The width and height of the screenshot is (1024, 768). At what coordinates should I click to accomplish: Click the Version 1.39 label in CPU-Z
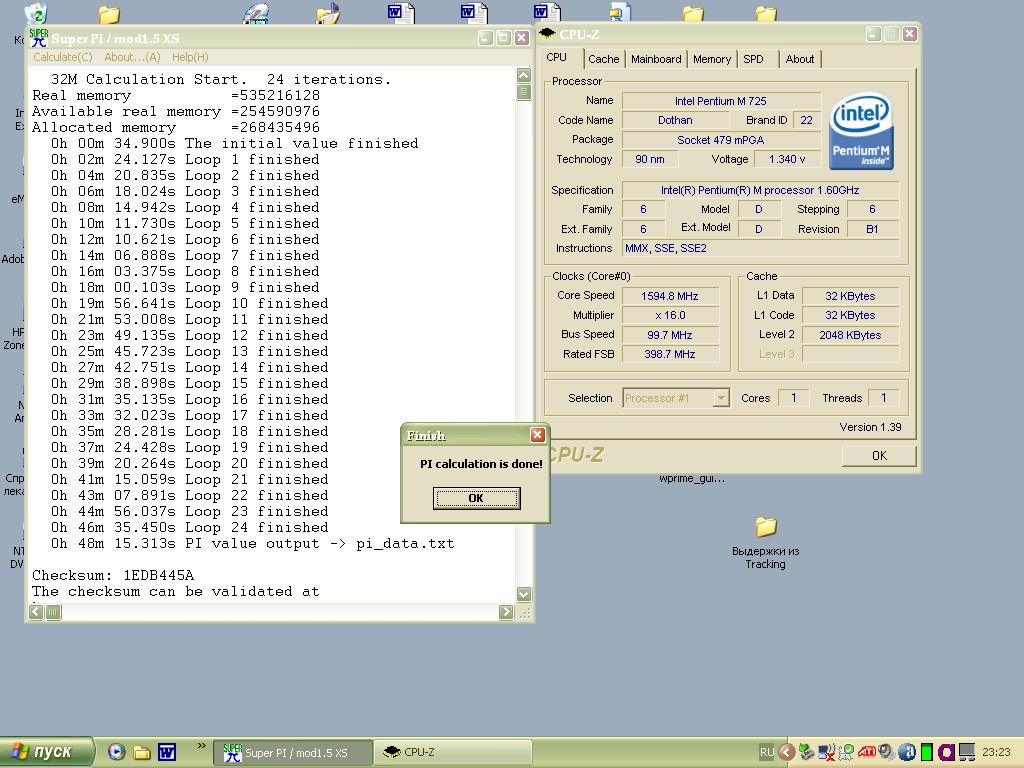[870, 427]
